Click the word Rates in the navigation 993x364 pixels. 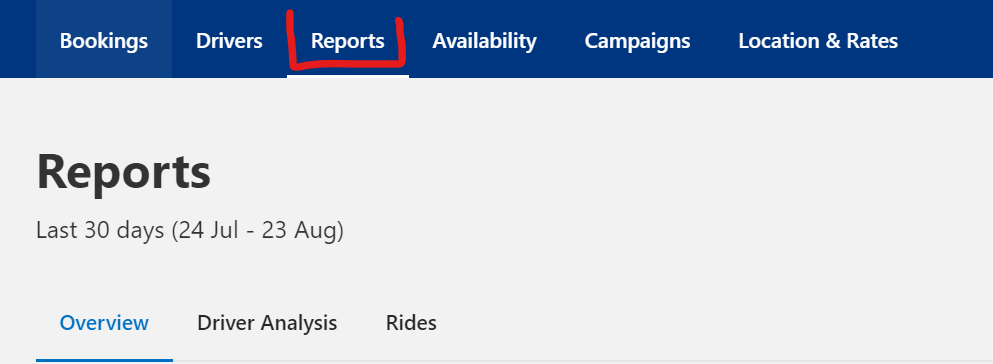point(868,41)
